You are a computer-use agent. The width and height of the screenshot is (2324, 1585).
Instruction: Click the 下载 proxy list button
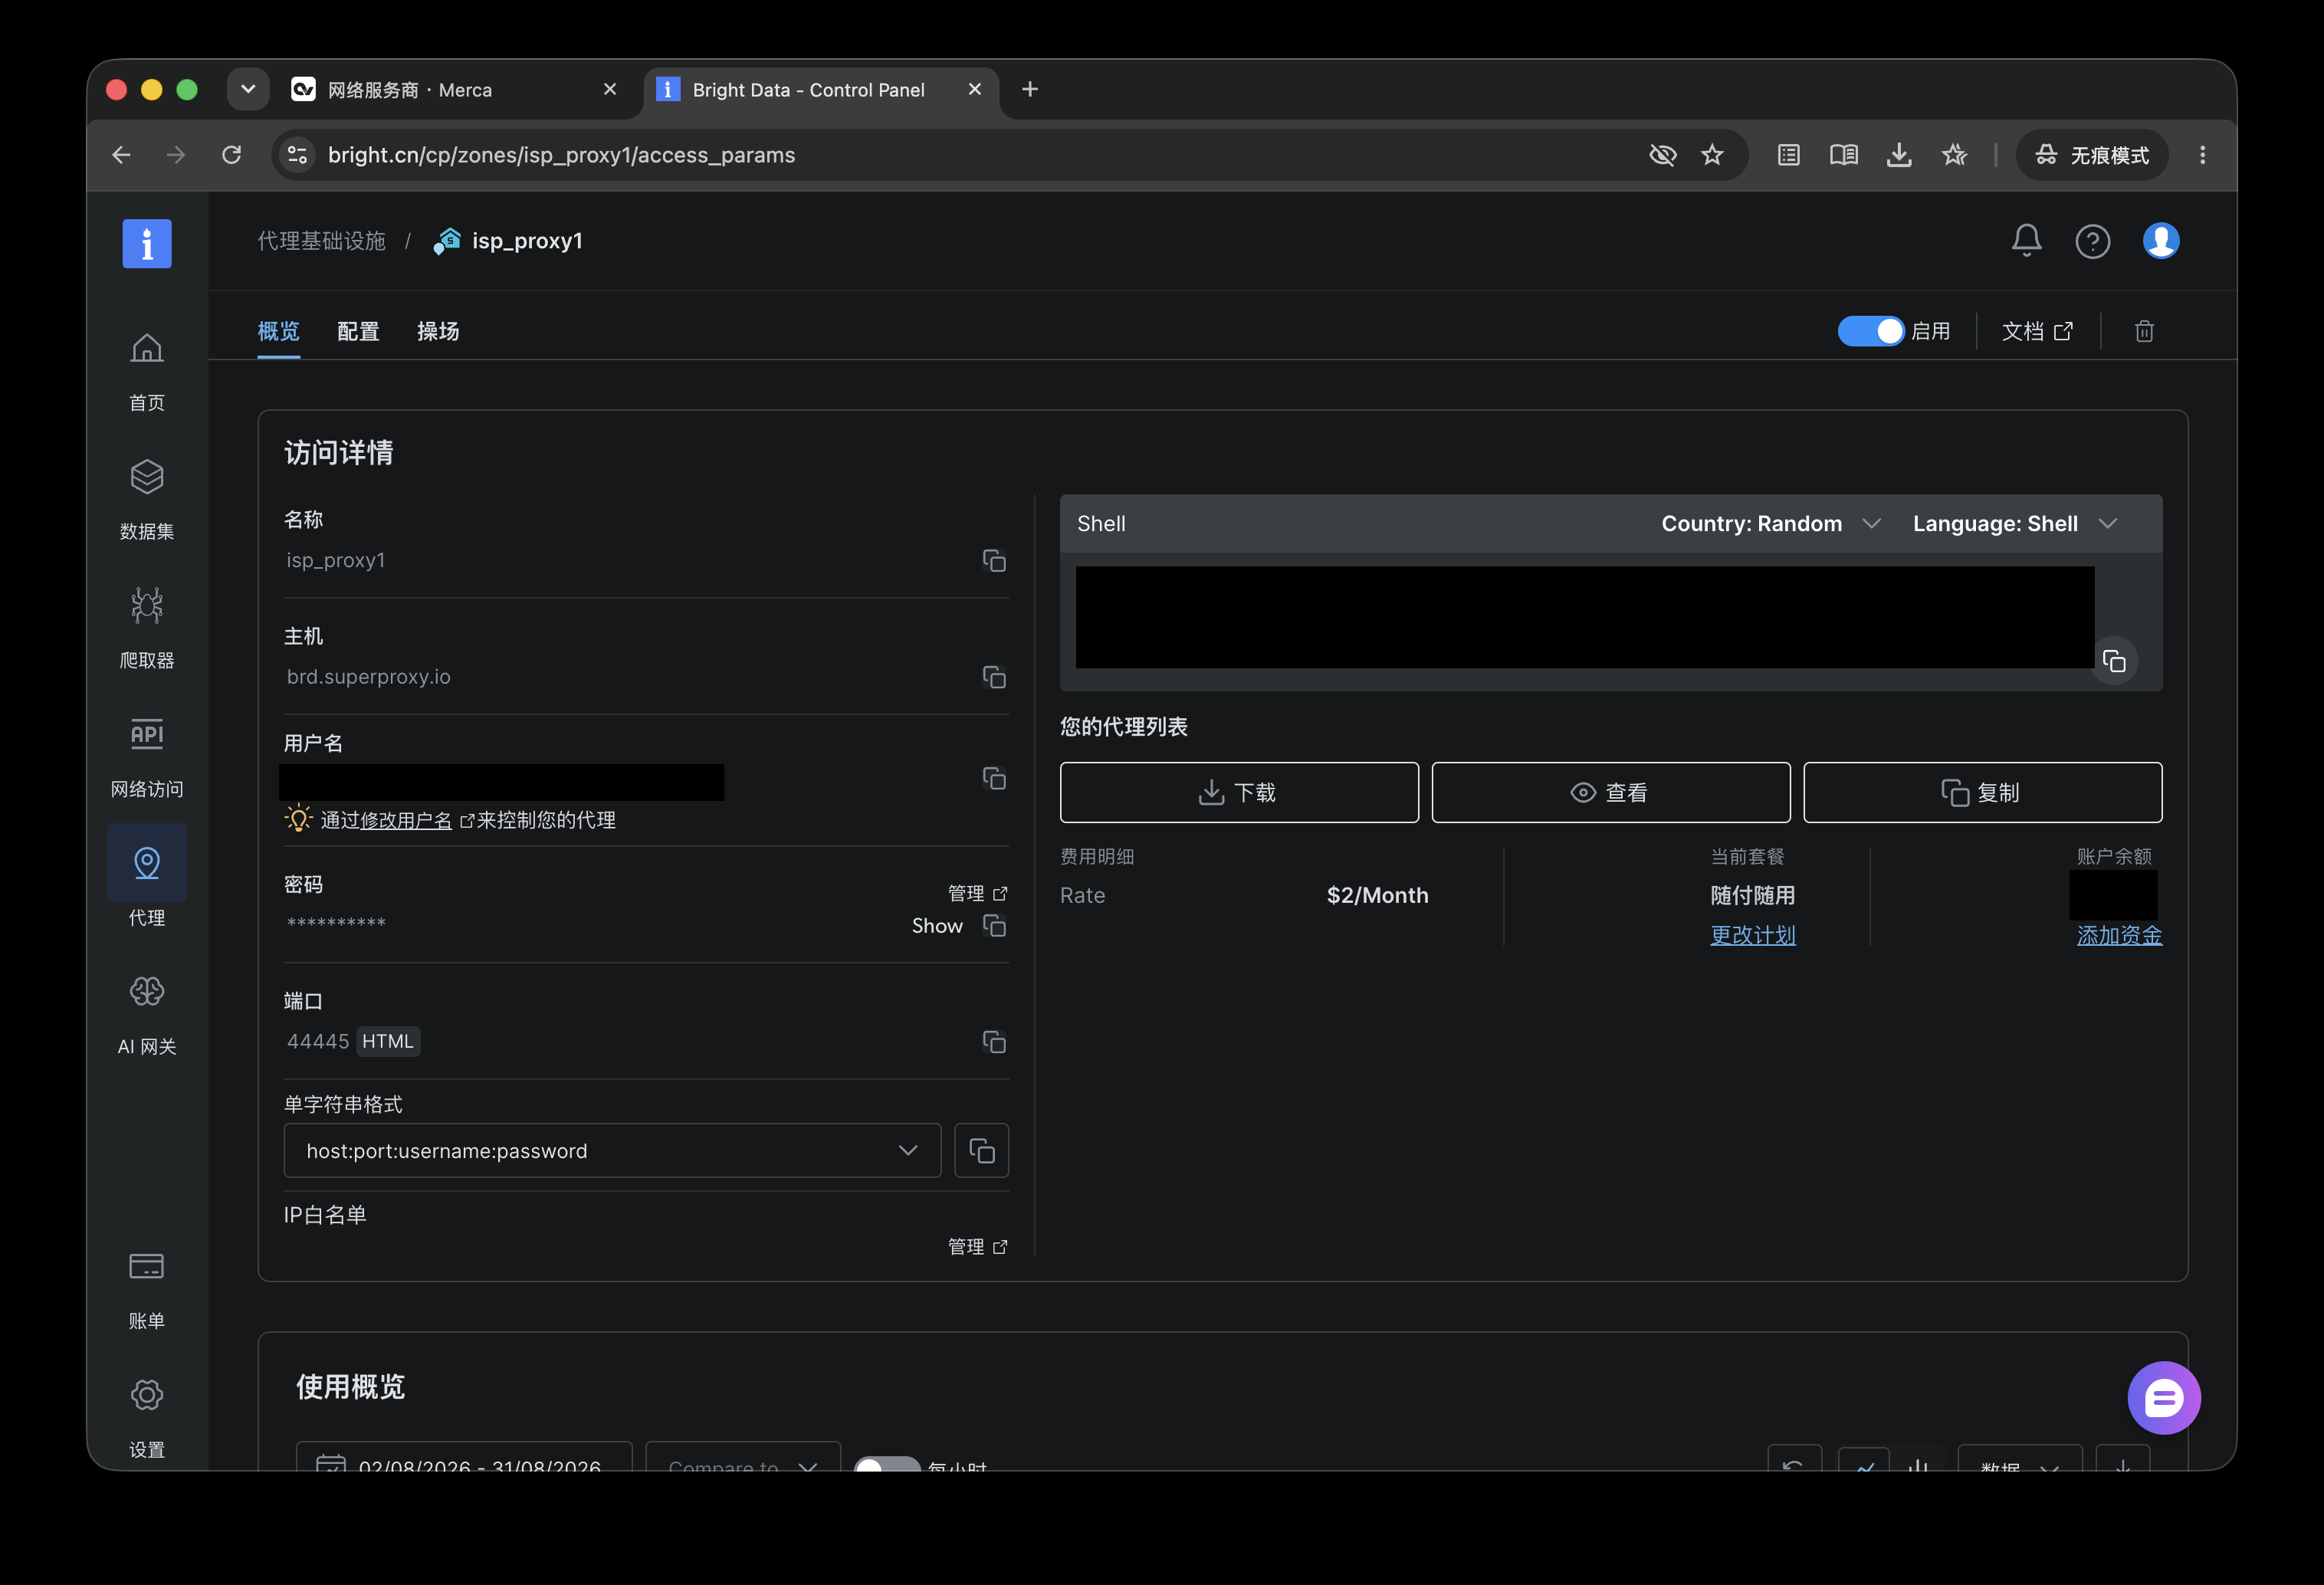click(1239, 793)
